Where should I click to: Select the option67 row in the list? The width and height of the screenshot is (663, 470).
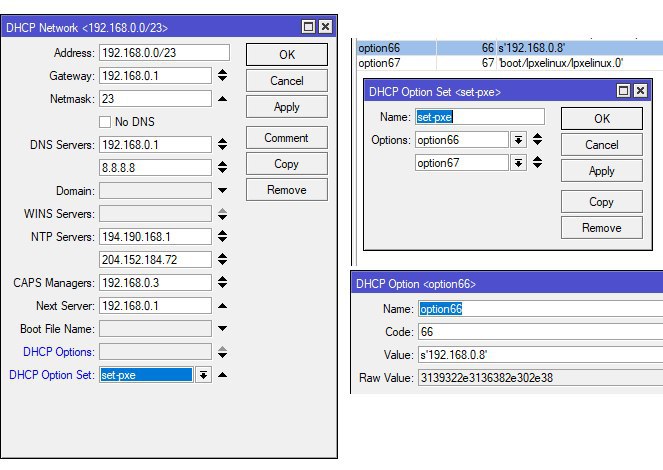510,63
